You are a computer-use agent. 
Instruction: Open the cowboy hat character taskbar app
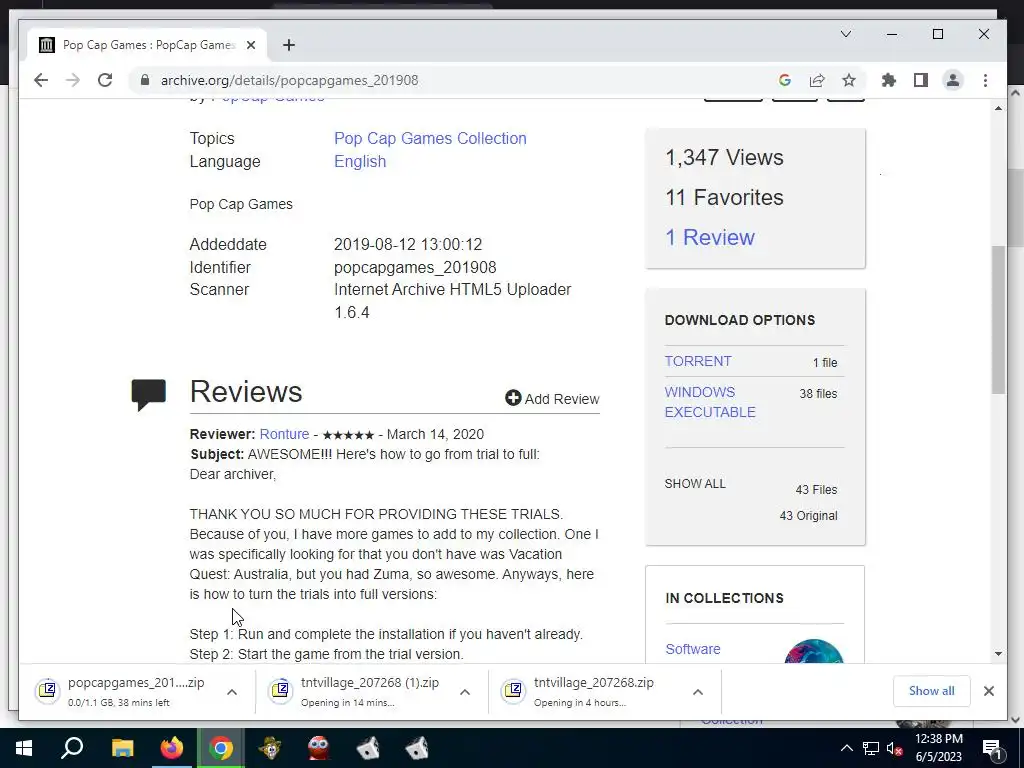pyautogui.click(x=270, y=748)
